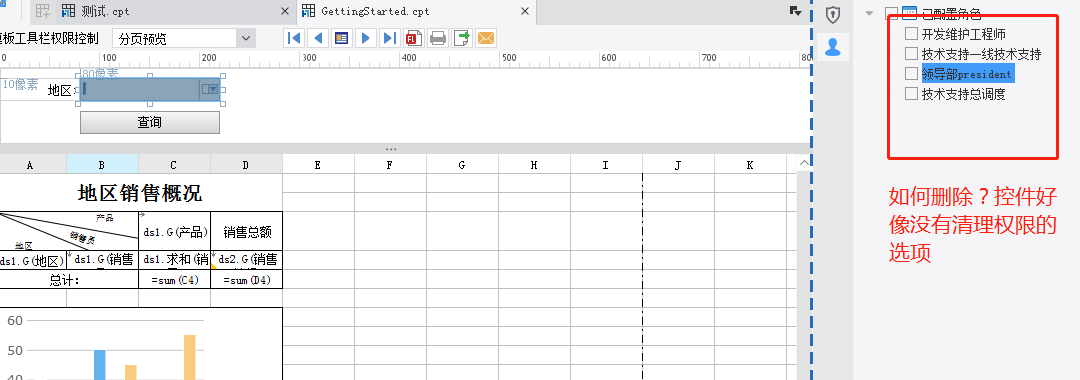The width and height of the screenshot is (1080, 380).
Task: Open page setup icon in toolbar
Action: point(341,38)
